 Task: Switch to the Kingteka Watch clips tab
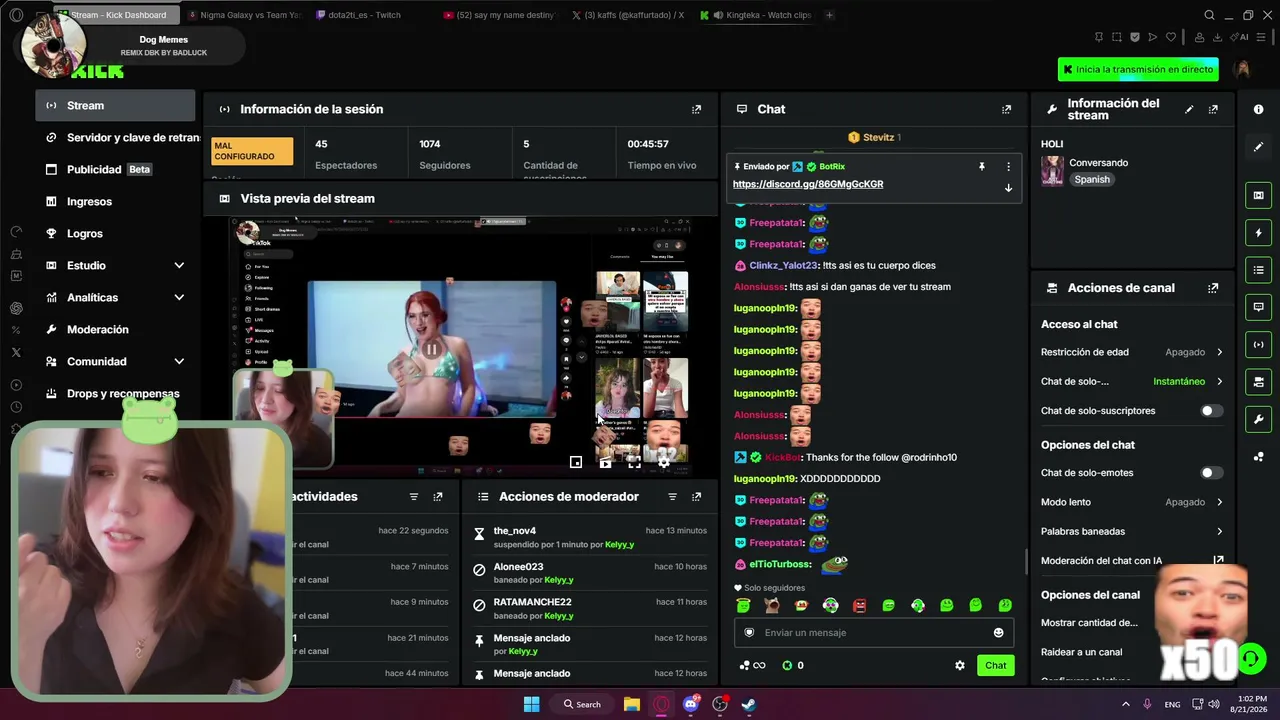coord(757,15)
